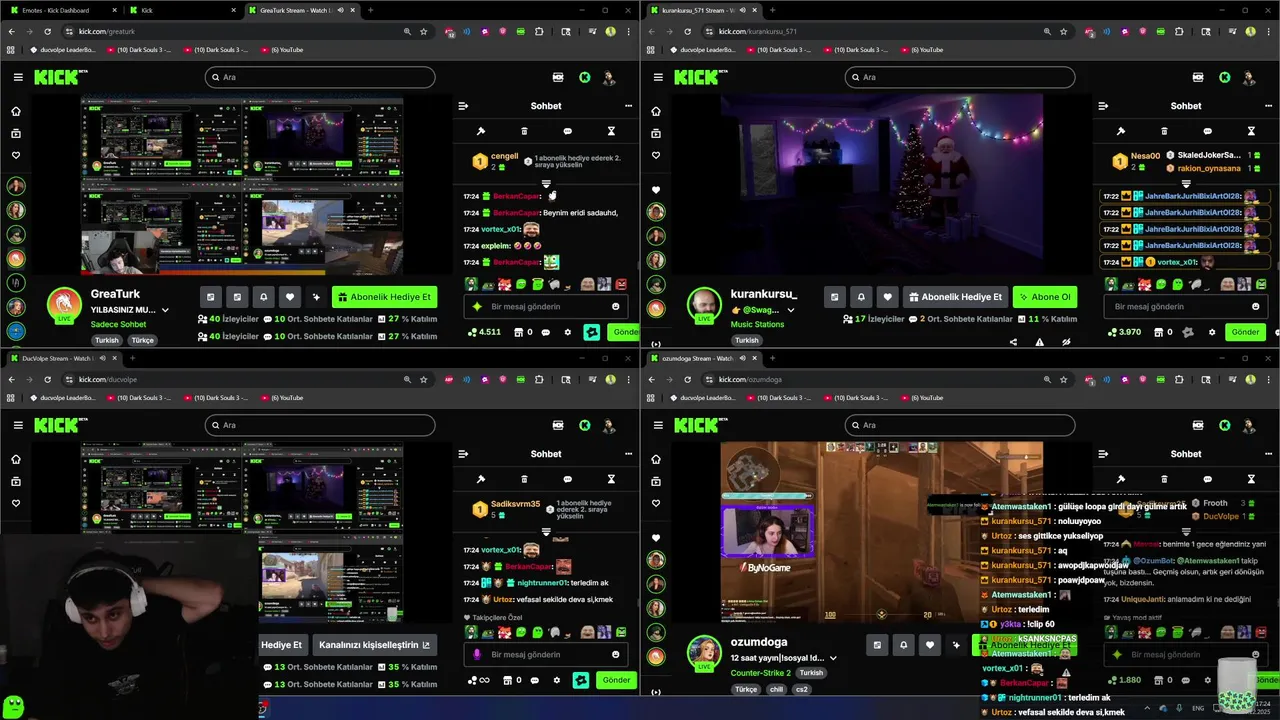The image size is (1280, 720).
Task: Click the cs2 tag under ozumdoga channel
Action: pos(802,689)
